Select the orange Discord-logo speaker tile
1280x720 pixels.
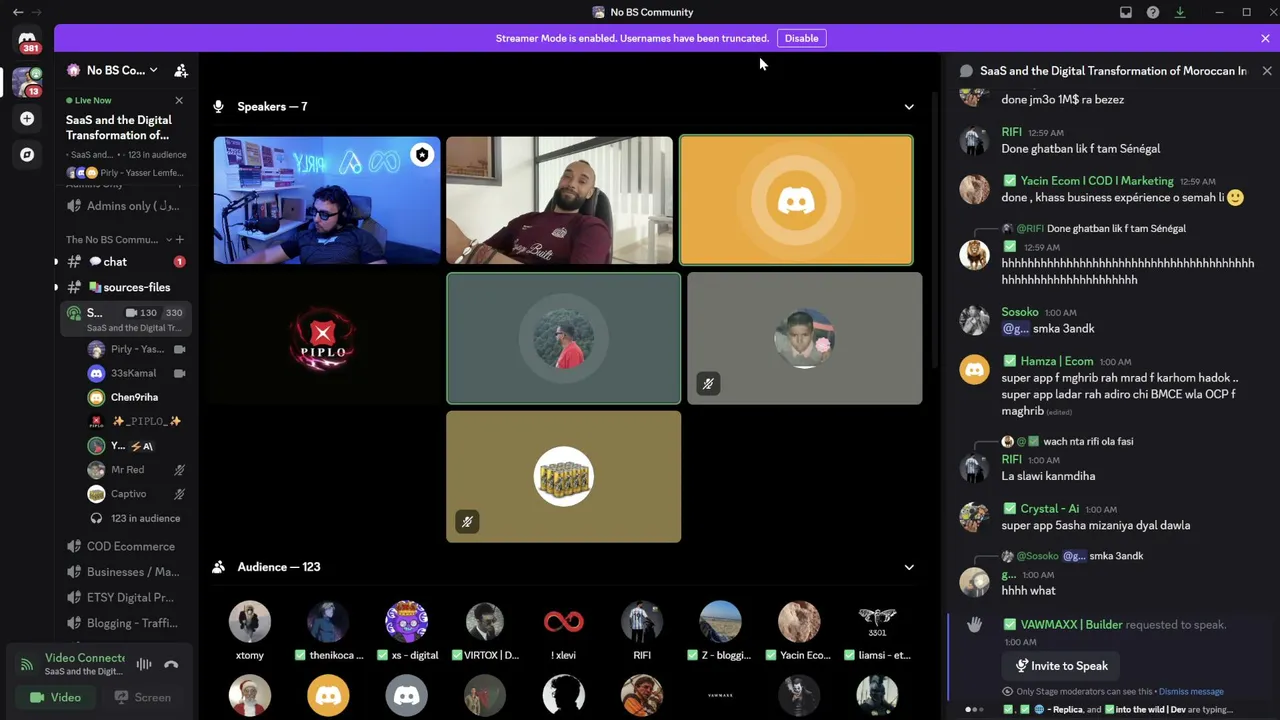coord(796,200)
